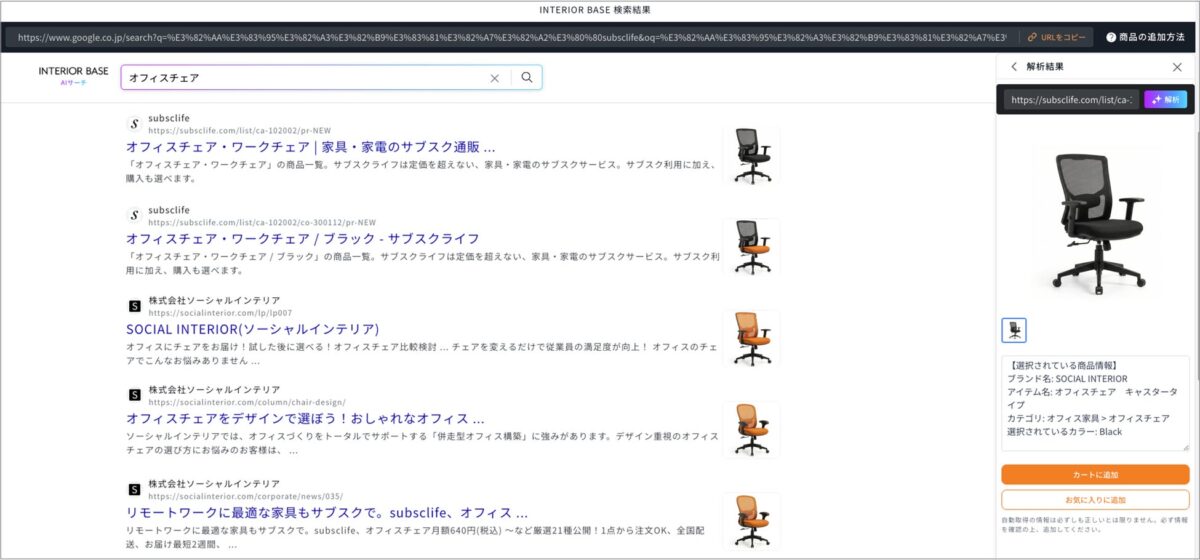Click the URLをコピー button

pyautogui.click(x=1057, y=37)
